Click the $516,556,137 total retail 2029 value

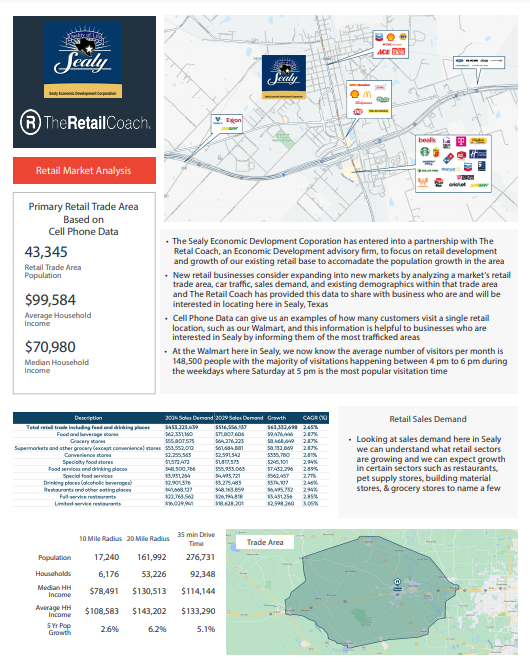(231, 427)
